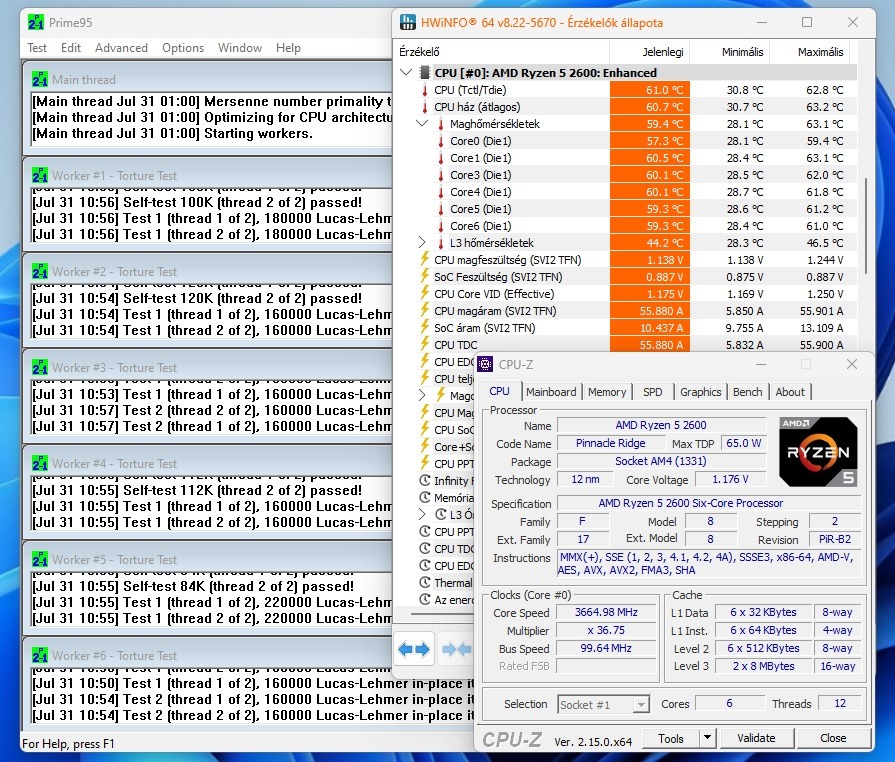The image size is (895, 762).
Task: Click the Worker #5 Torture Test window icon
Action: click(40, 559)
